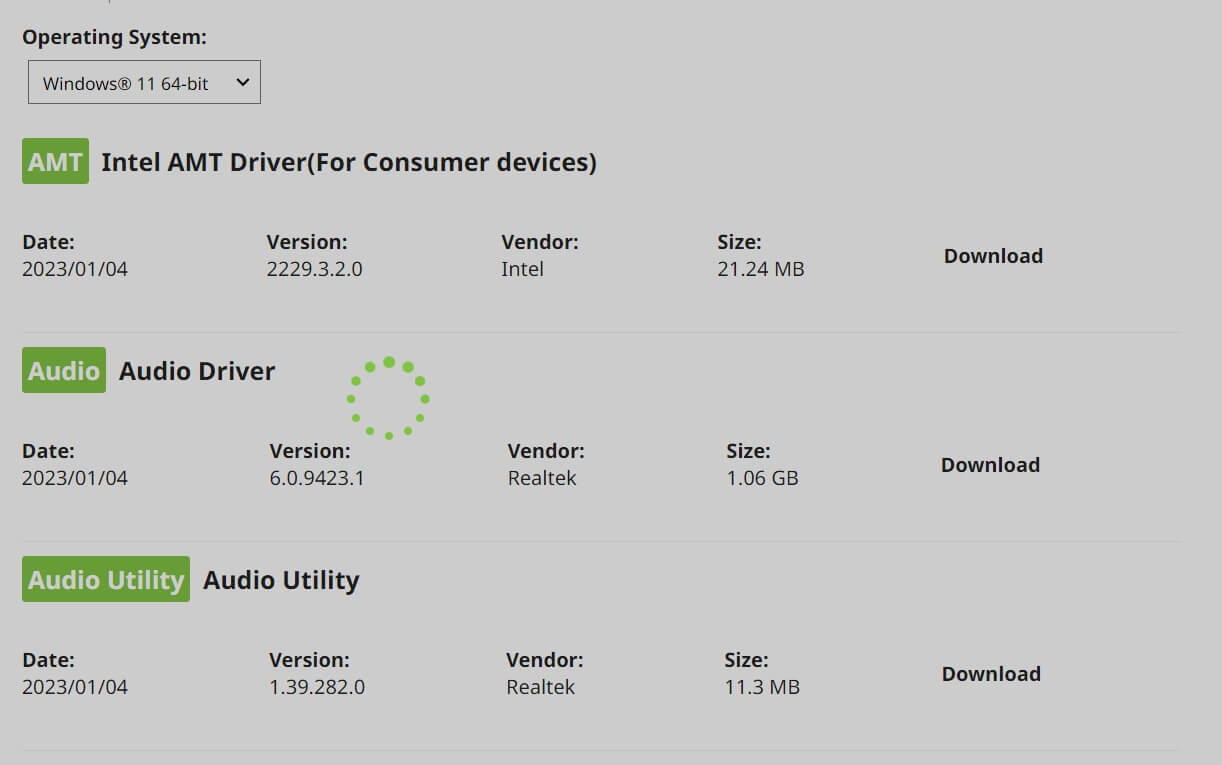This screenshot has width=1222, height=765.
Task: Click the green AMT category badge
Action: pos(55,160)
